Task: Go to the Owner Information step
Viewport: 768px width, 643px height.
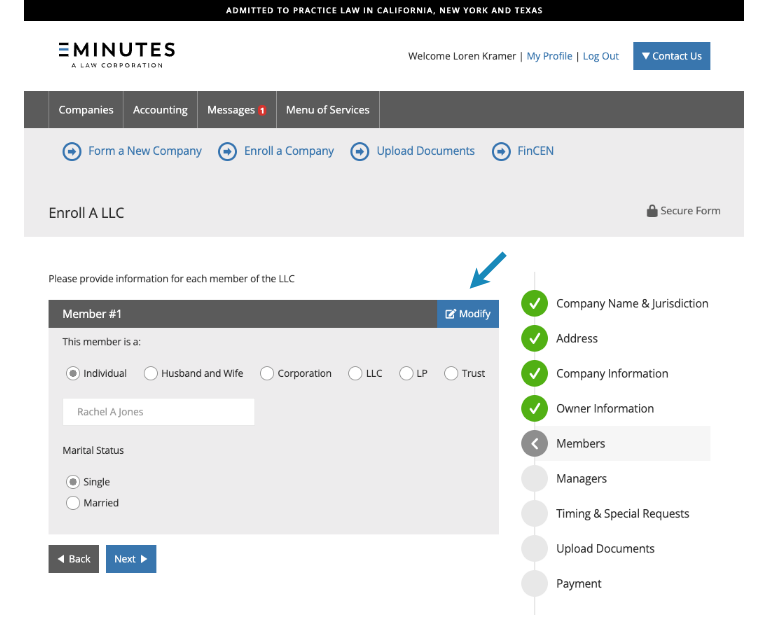Action: point(605,408)
